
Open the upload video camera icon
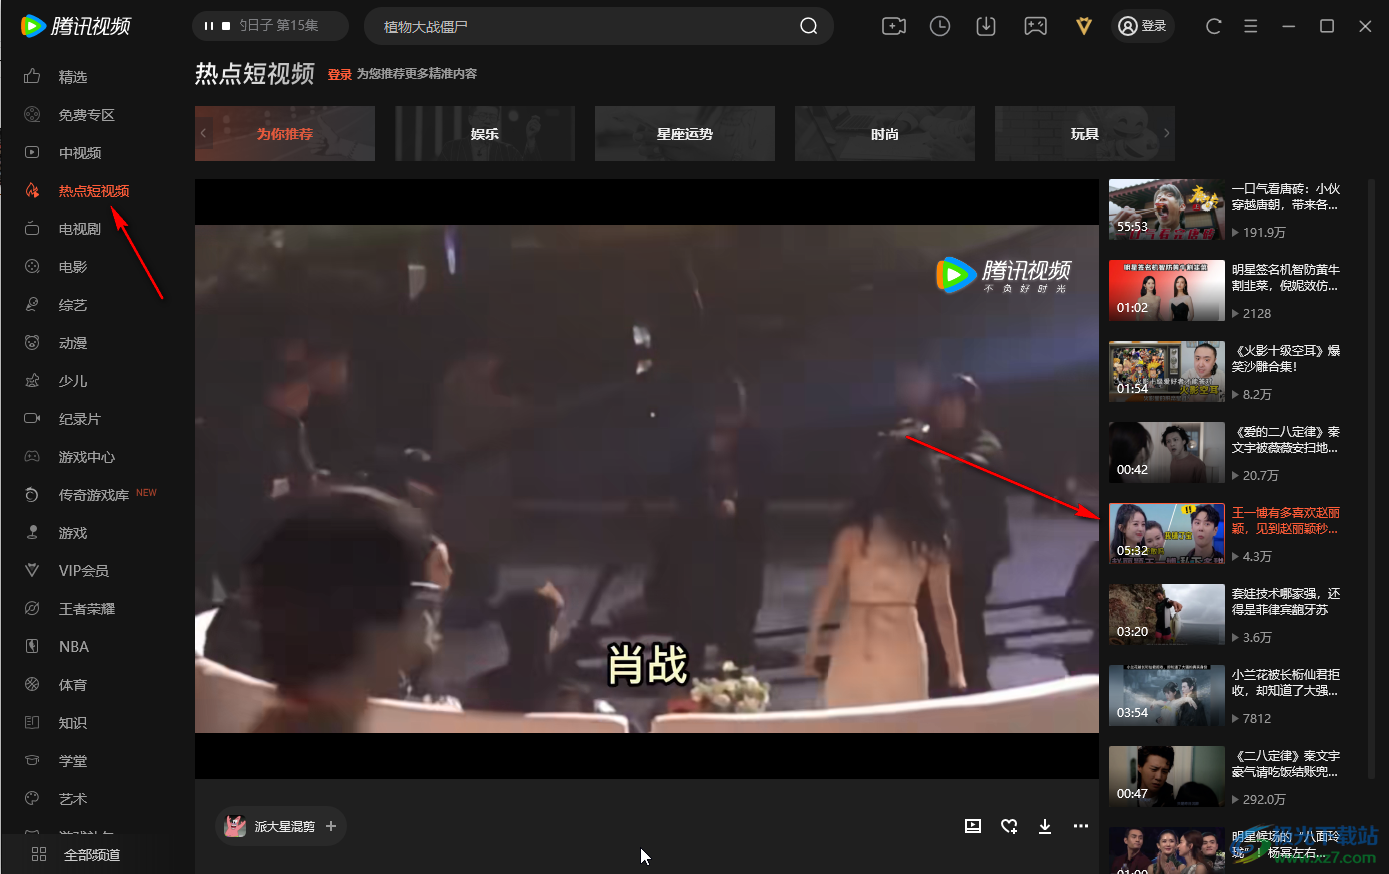point(893,26)
